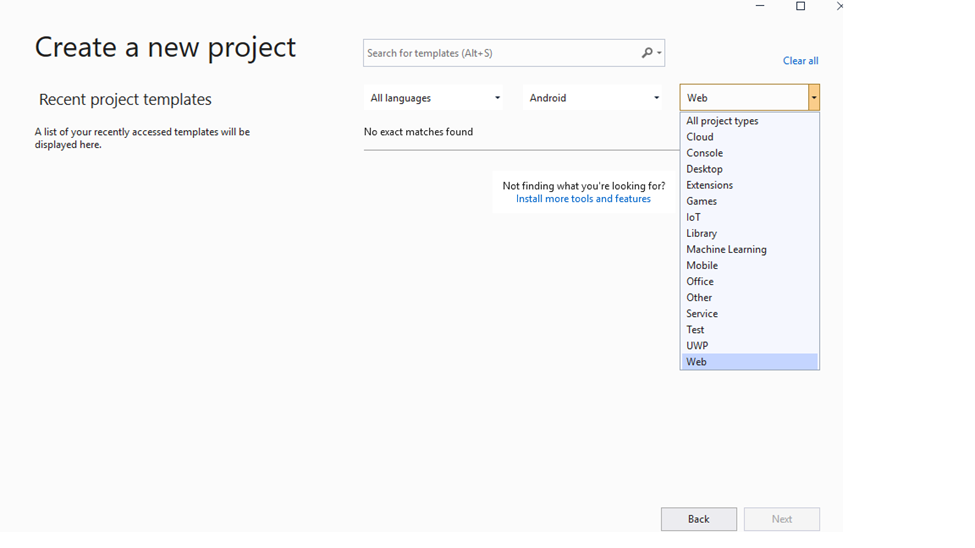
Task: Choose Cloud project type
Action: click(749, 137)
